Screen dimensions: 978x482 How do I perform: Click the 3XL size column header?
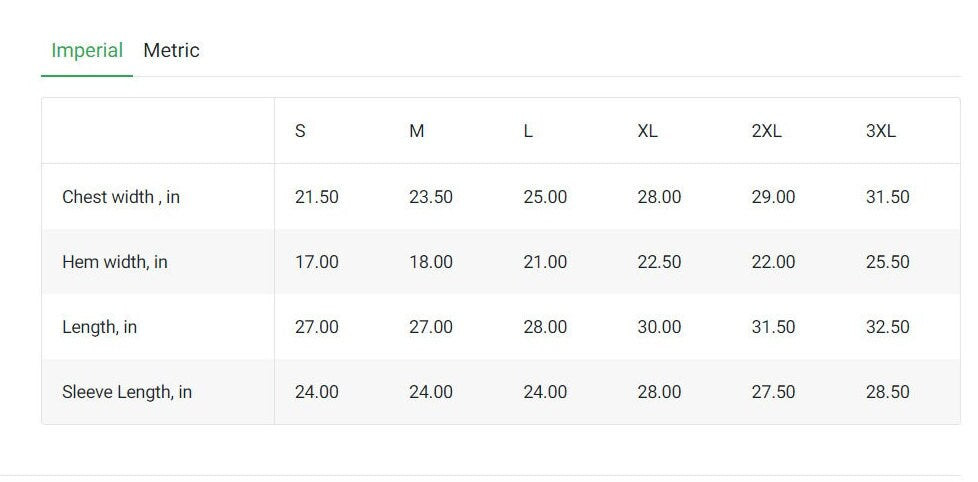coord(881,131)
